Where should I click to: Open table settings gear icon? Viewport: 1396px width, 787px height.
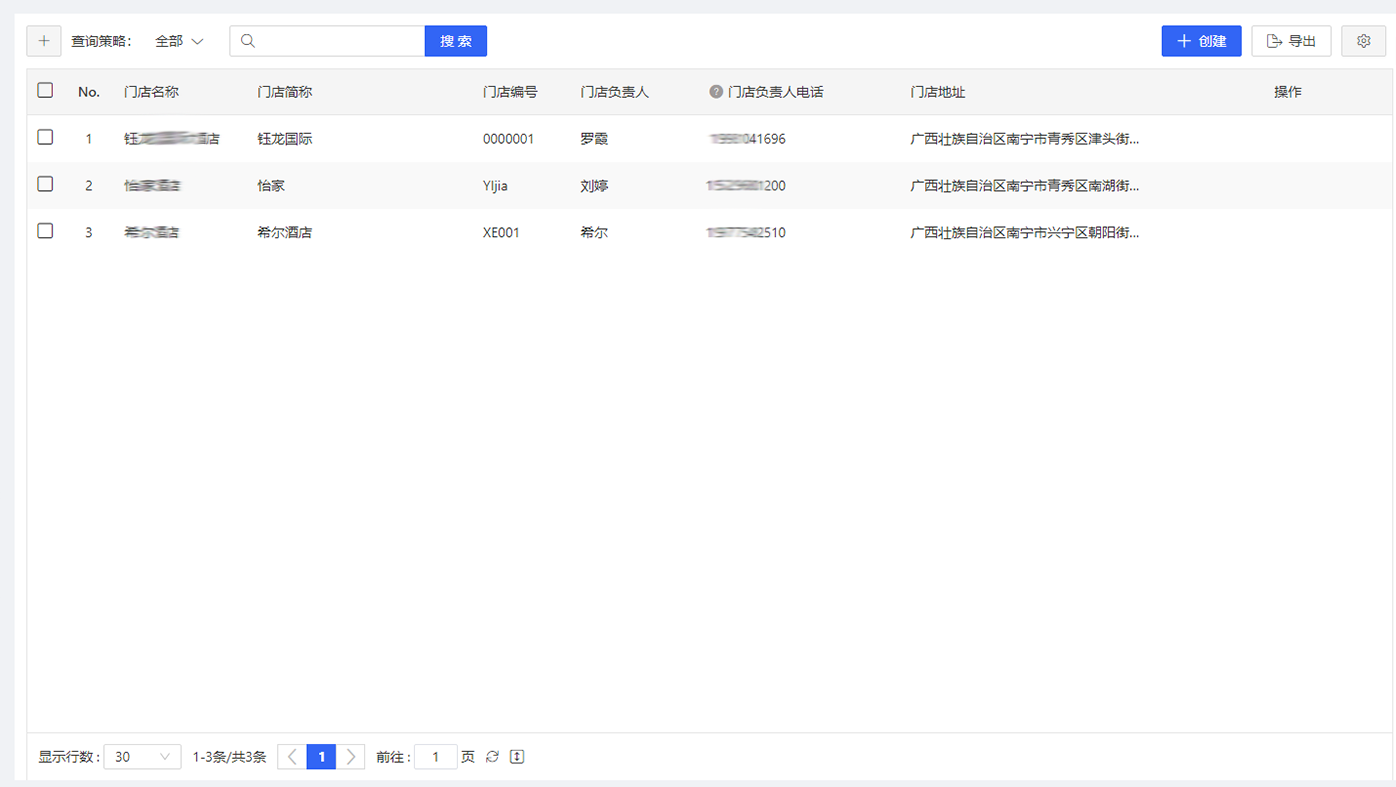tap(1363, 41)
